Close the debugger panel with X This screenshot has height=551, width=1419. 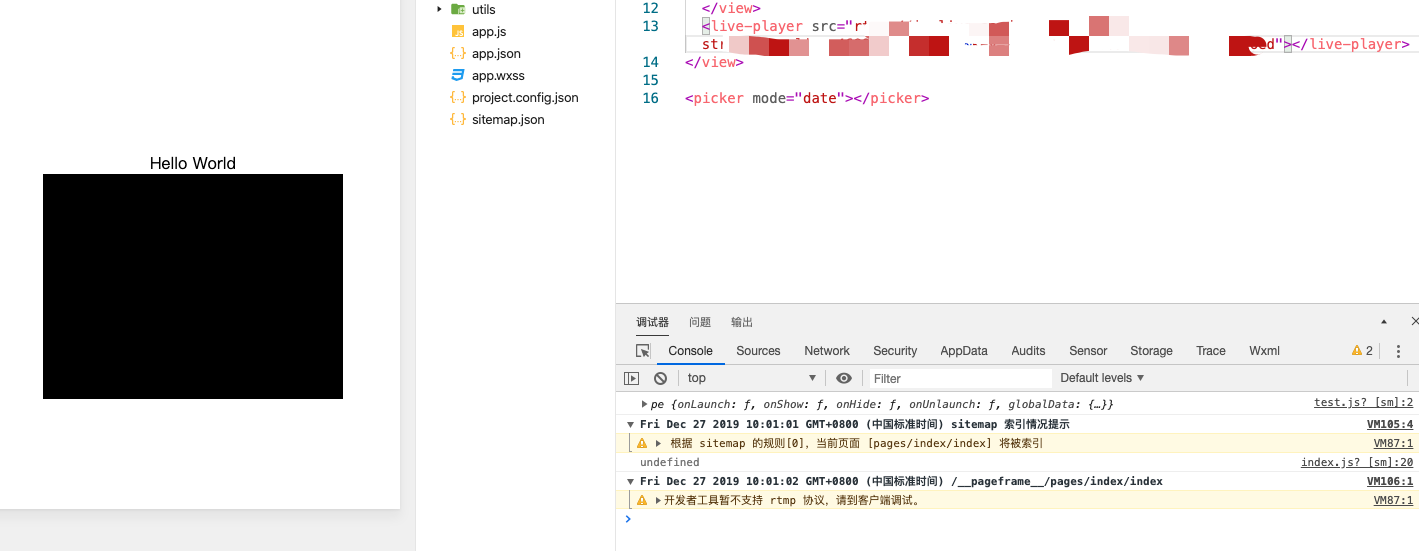pos(1414,322)
